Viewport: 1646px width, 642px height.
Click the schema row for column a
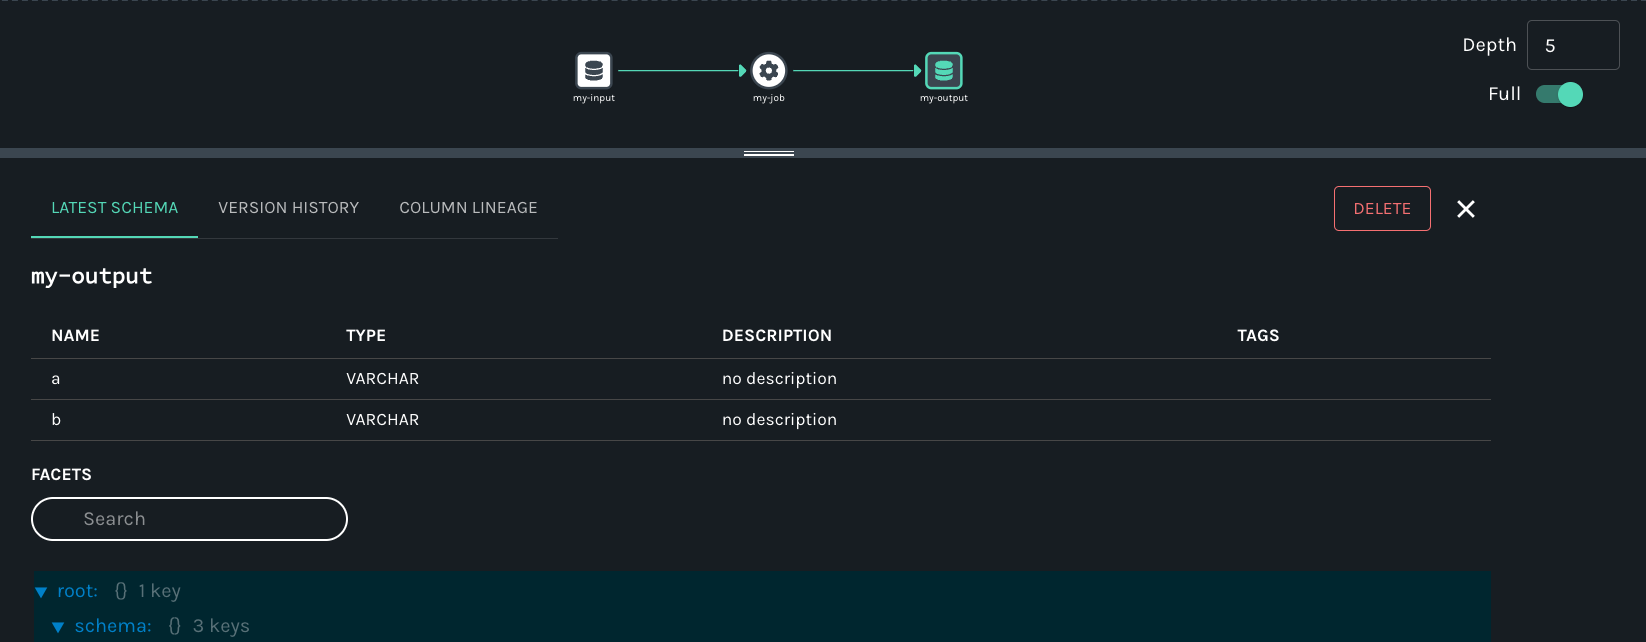pos(760,379)
